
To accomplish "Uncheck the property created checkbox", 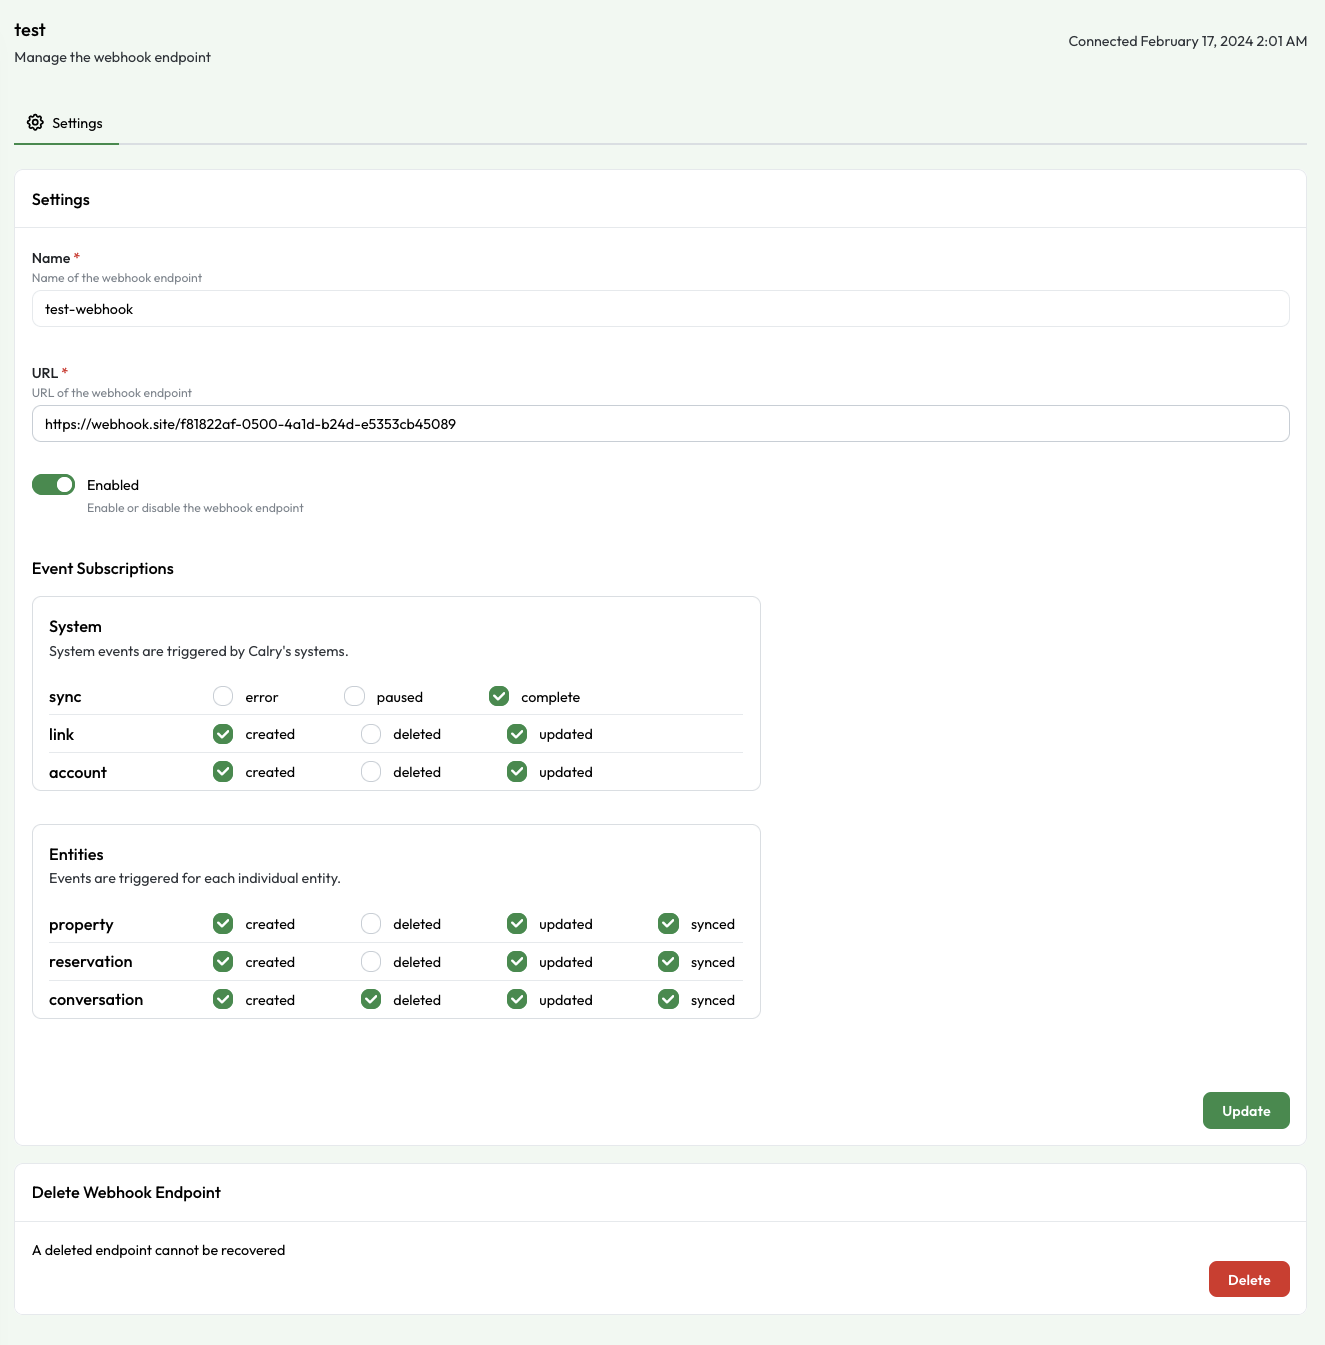I will pyautogui.click(x=223, y=924).
